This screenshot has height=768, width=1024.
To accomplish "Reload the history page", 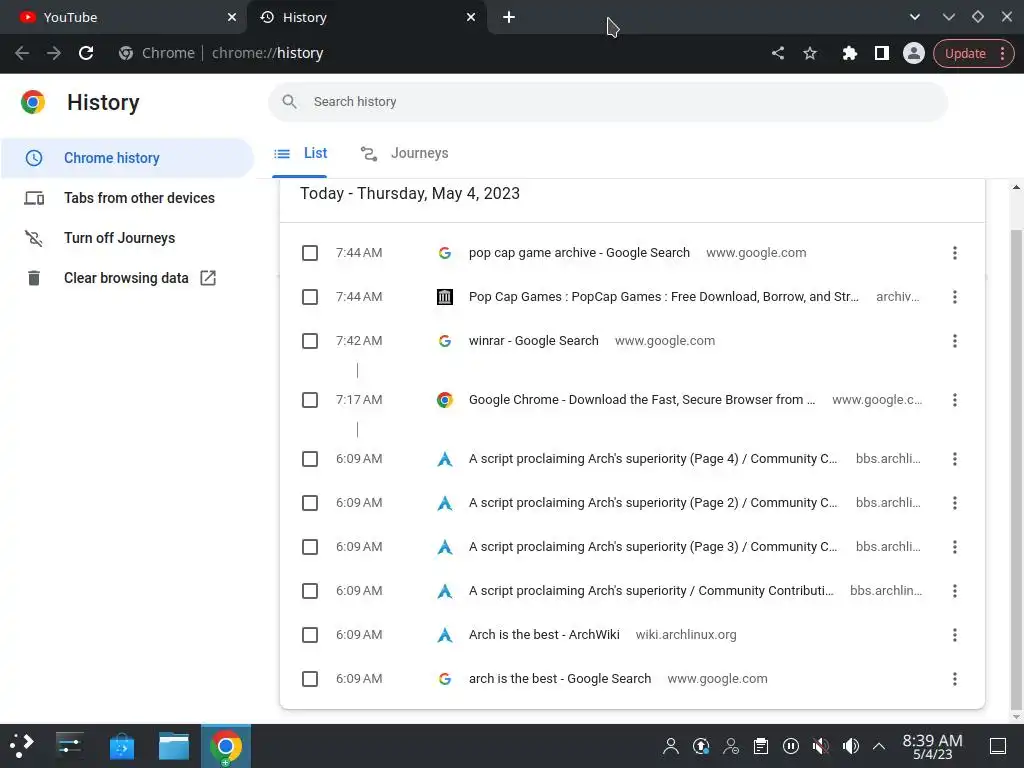I will pyautogui.click(x=86, y=53).
